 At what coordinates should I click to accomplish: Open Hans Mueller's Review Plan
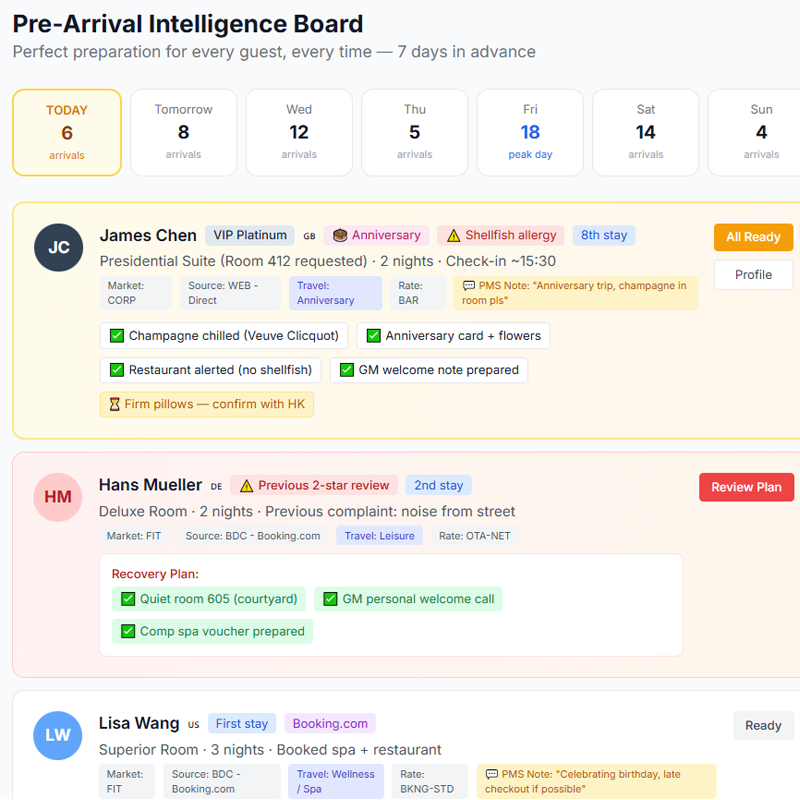click(746, 487)
